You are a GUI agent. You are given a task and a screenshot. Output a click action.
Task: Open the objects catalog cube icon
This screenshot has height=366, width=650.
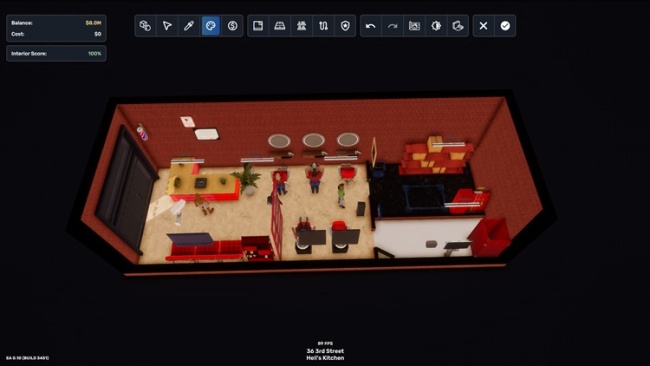pos(145,26)
